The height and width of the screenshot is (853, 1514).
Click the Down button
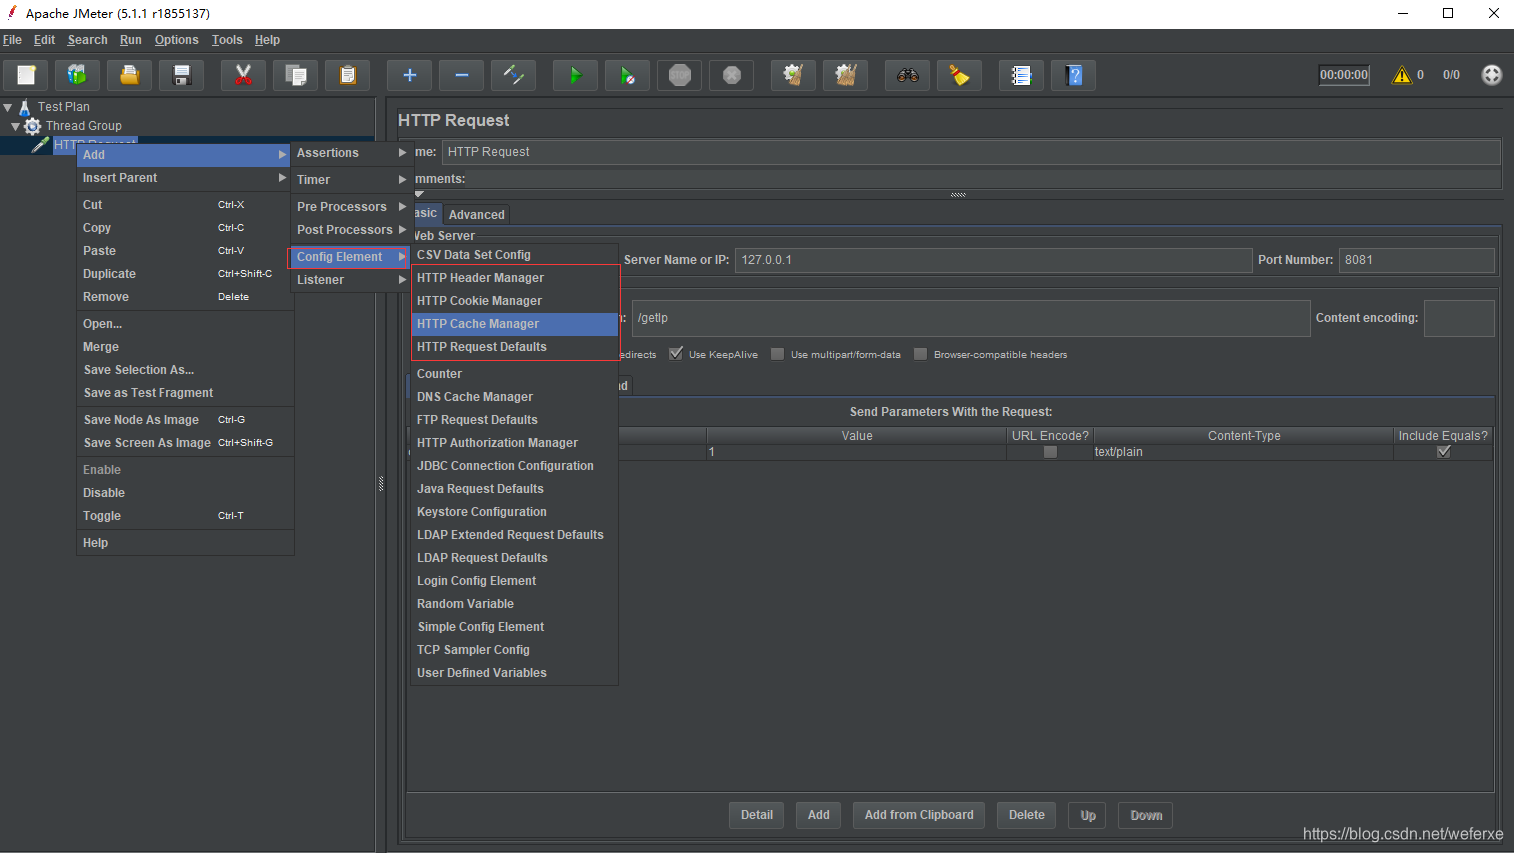tap(1146, 815)
